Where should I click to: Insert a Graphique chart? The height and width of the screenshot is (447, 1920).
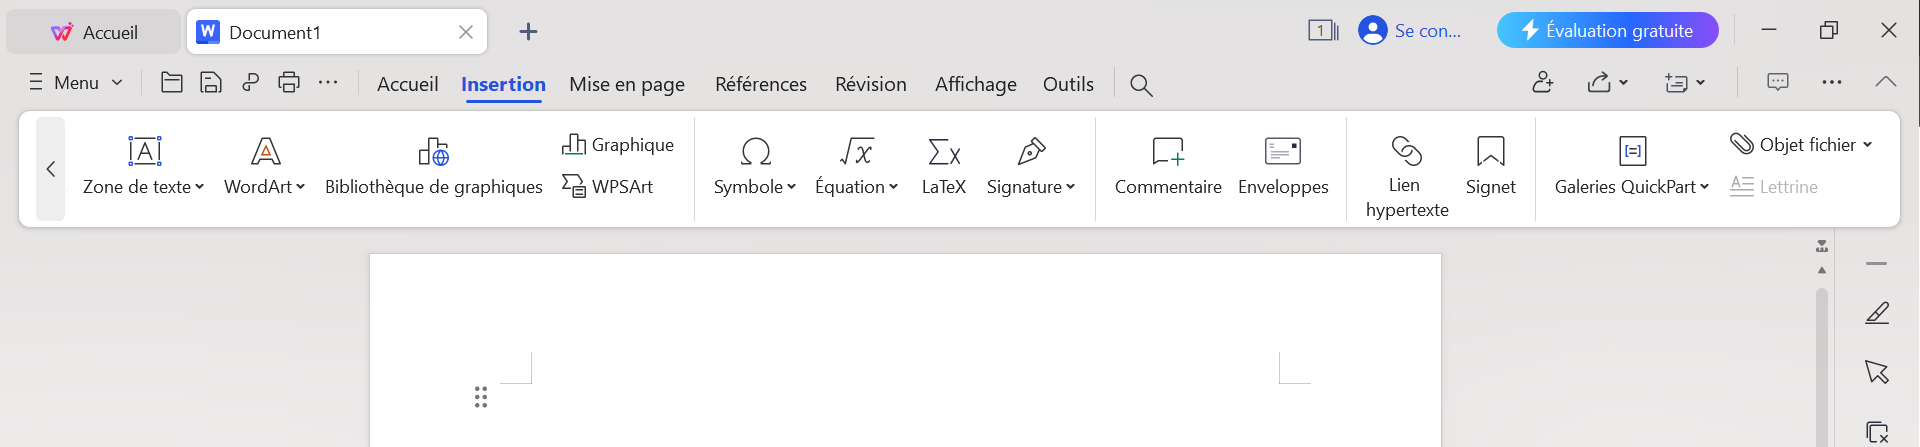pyautogui.click(x=618, y=145)
